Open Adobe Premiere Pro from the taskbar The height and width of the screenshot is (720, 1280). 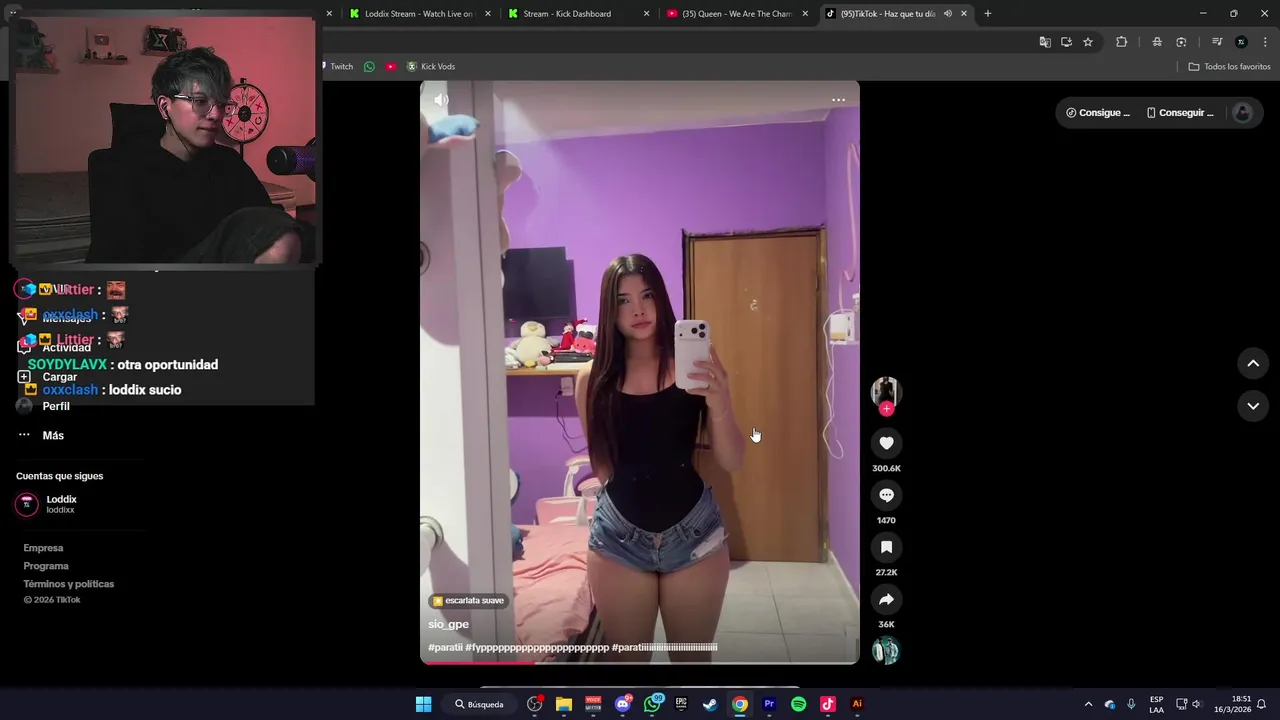769,704
